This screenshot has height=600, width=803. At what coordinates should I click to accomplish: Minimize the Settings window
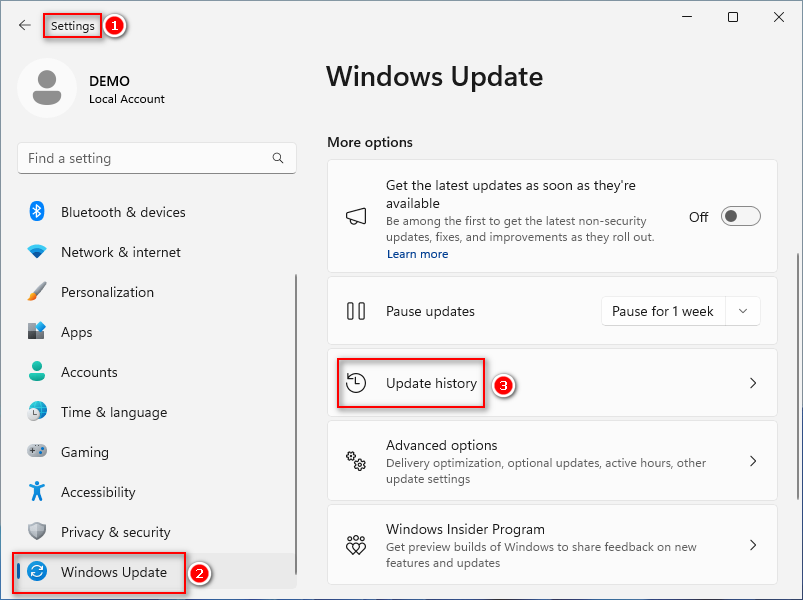(687, 17)
